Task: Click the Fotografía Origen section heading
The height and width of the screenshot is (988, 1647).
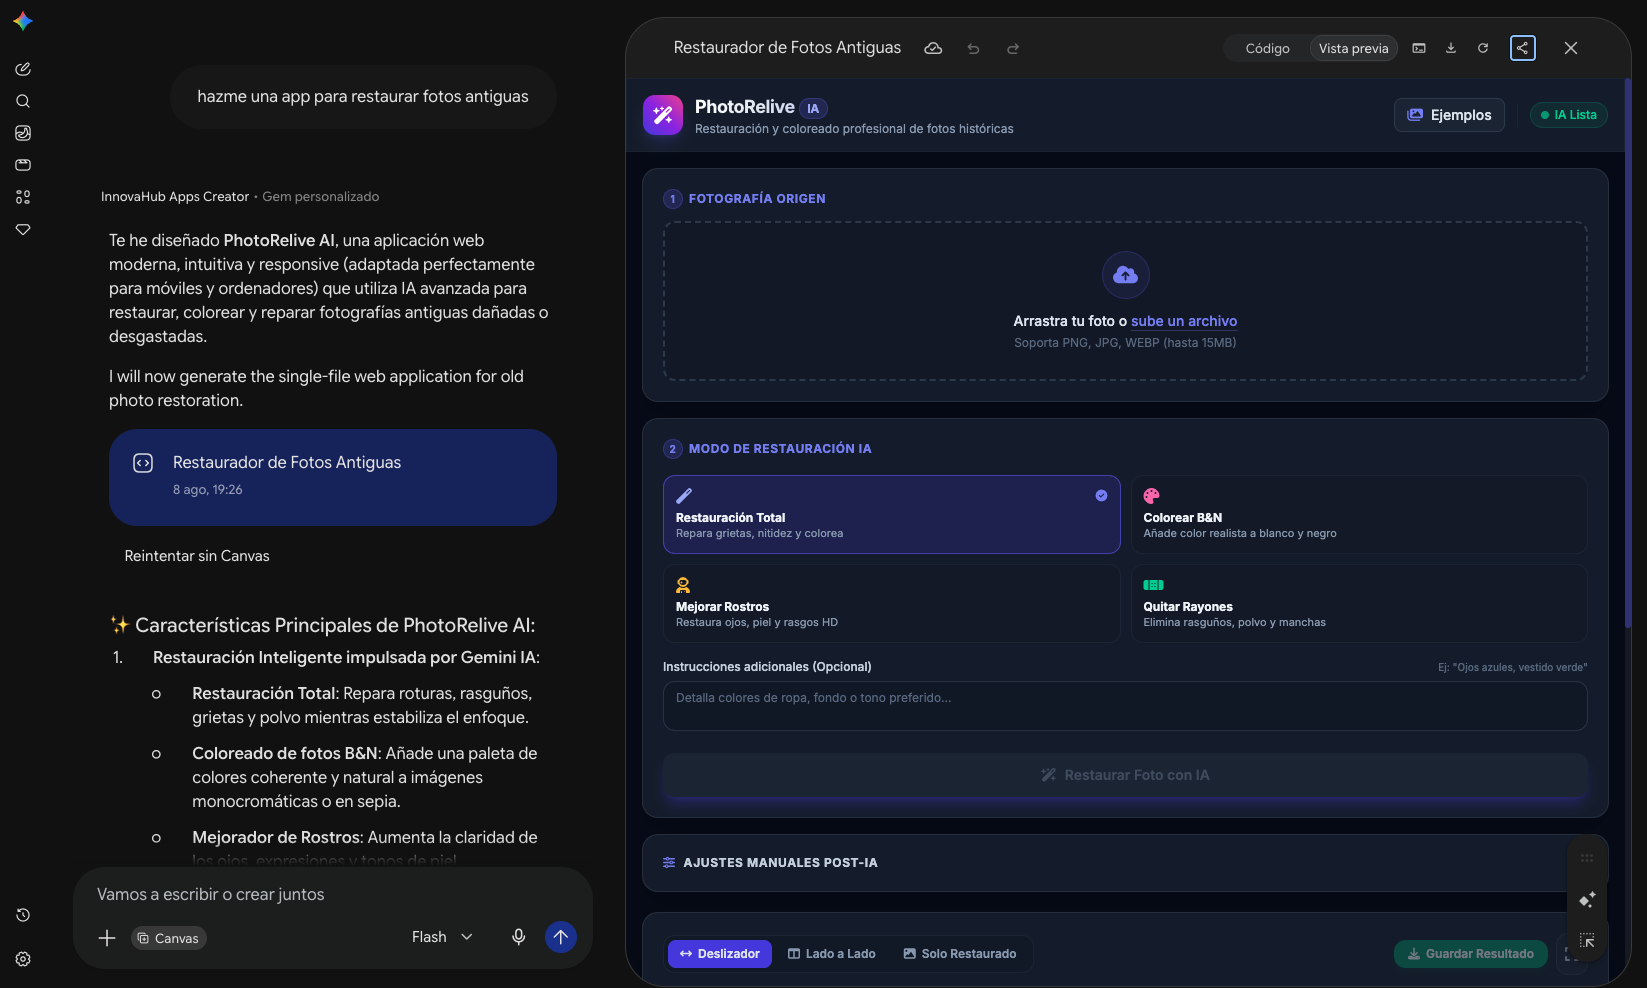Action: [x=757, y=199]
